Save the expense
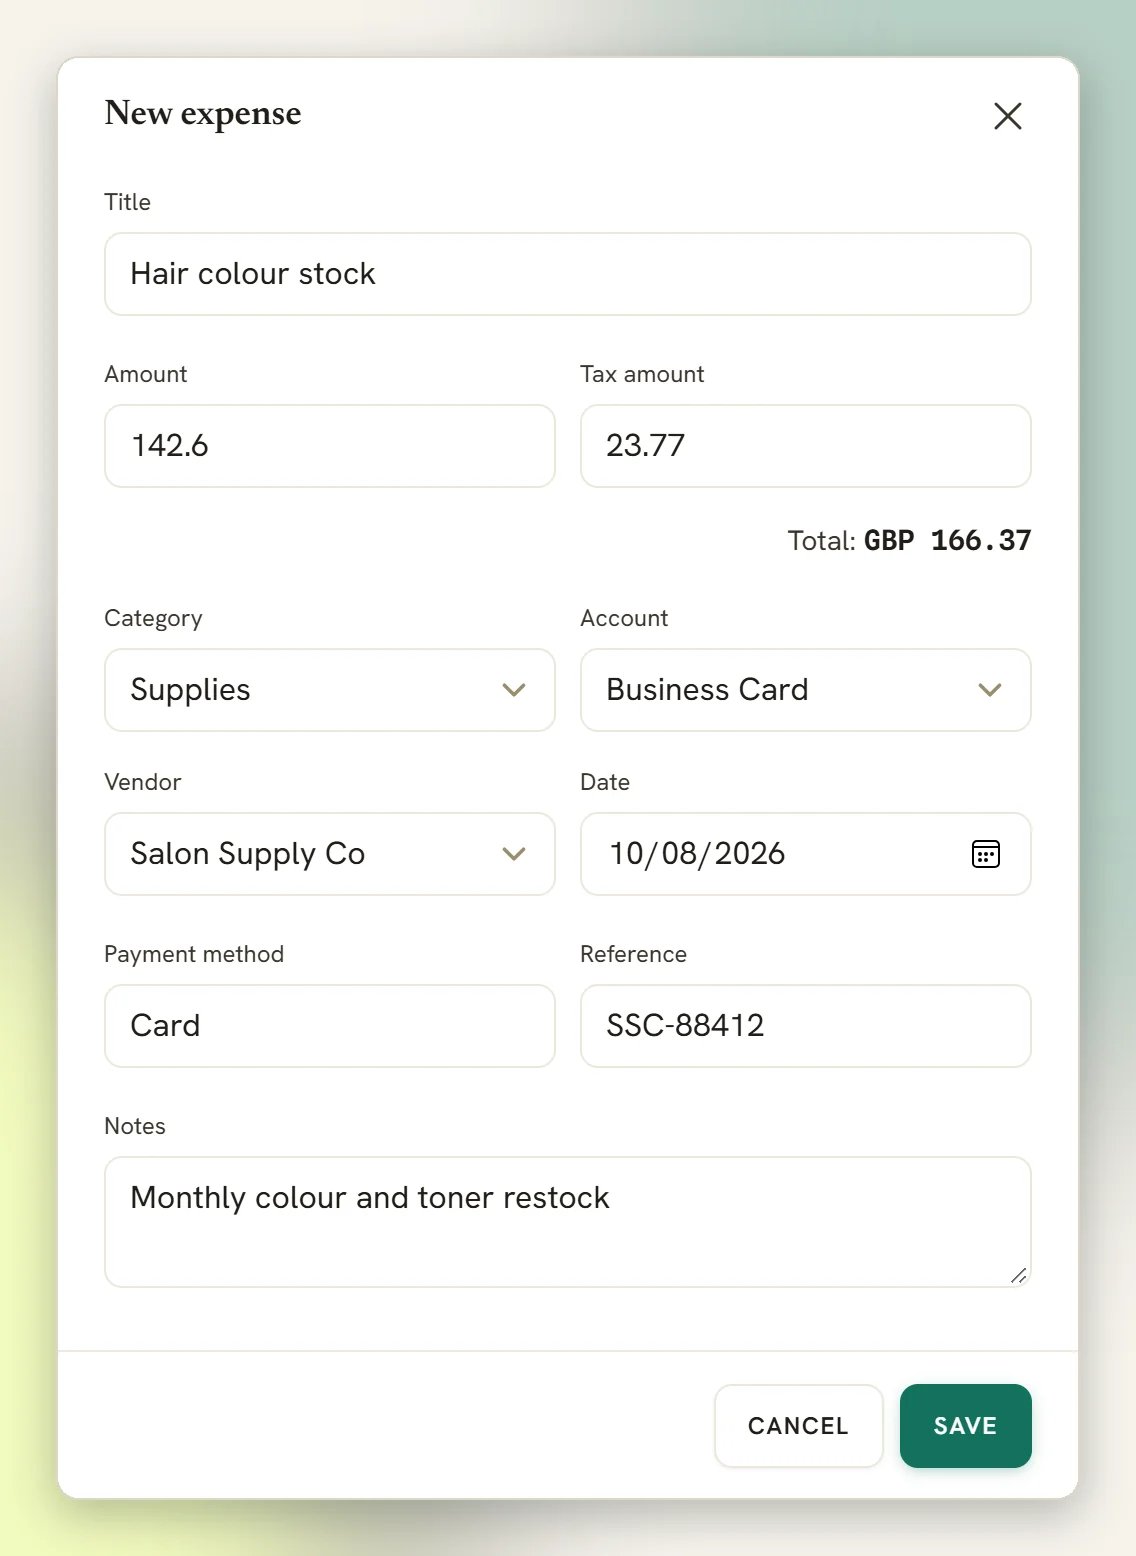The image size is (1136, 1556). (x=965, y=1426)
